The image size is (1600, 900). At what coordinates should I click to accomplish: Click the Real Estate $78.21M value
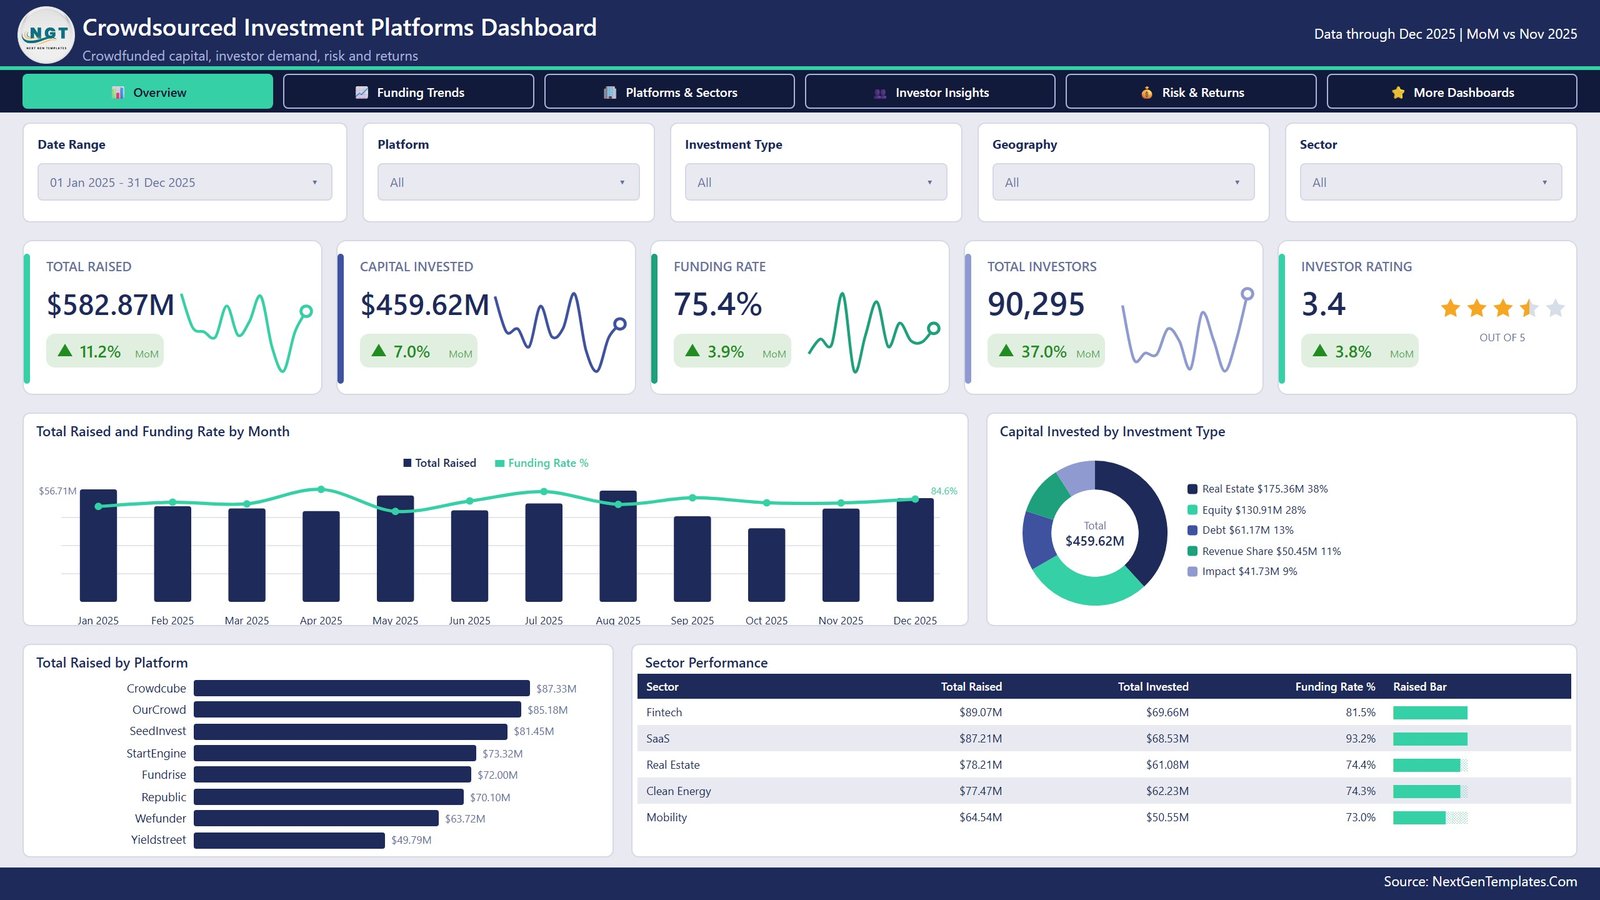point(980,765)
